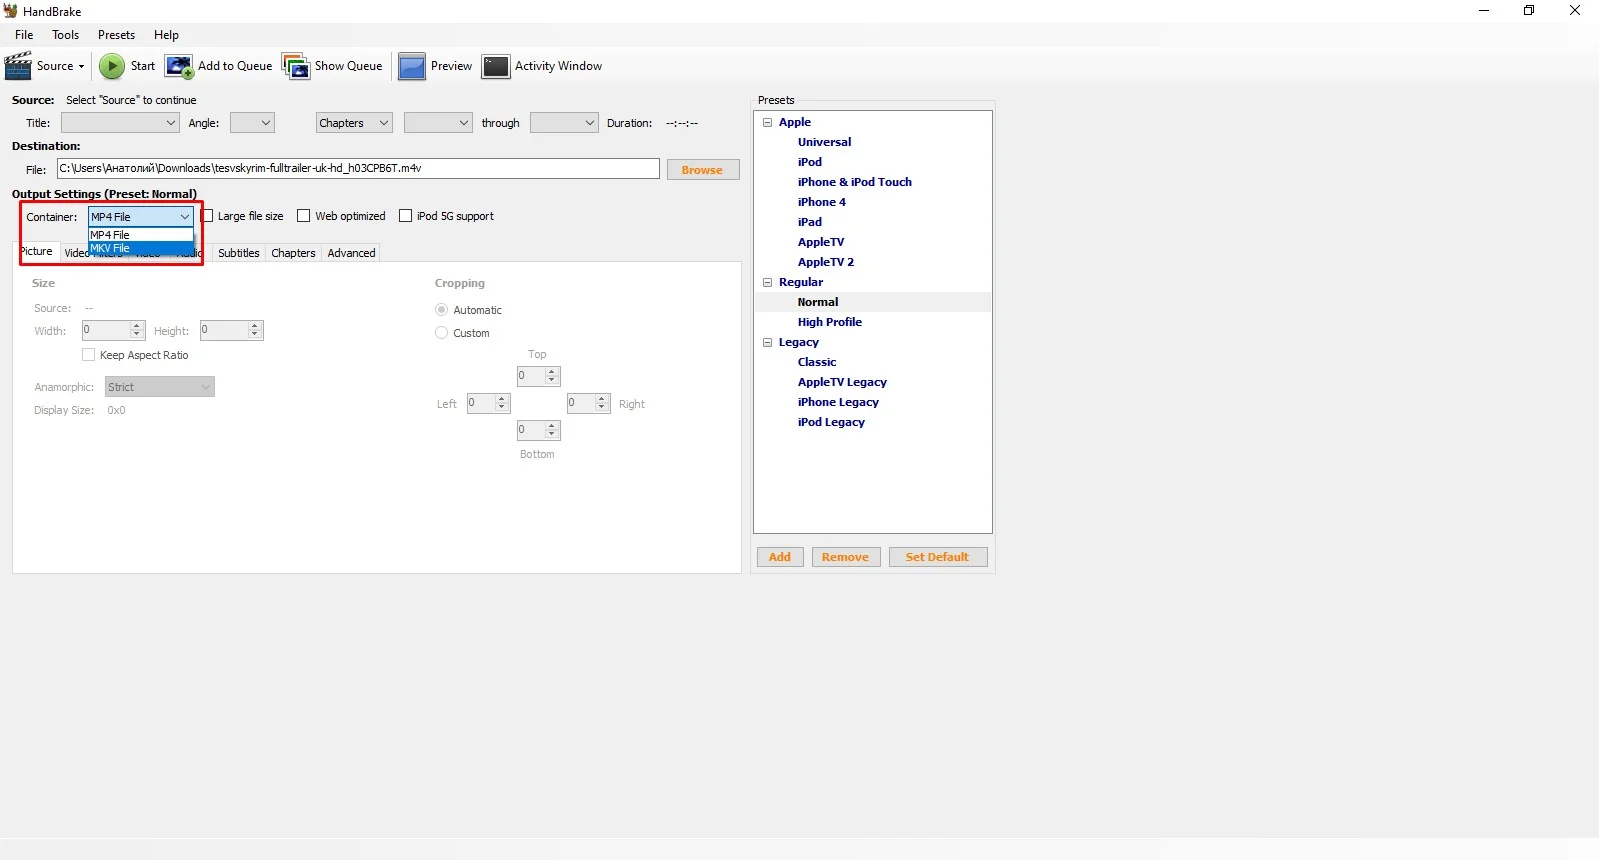Enable the Large file size checkbox
The height and width of the screenshot is (860, 1599).
(x=207, y=216)
